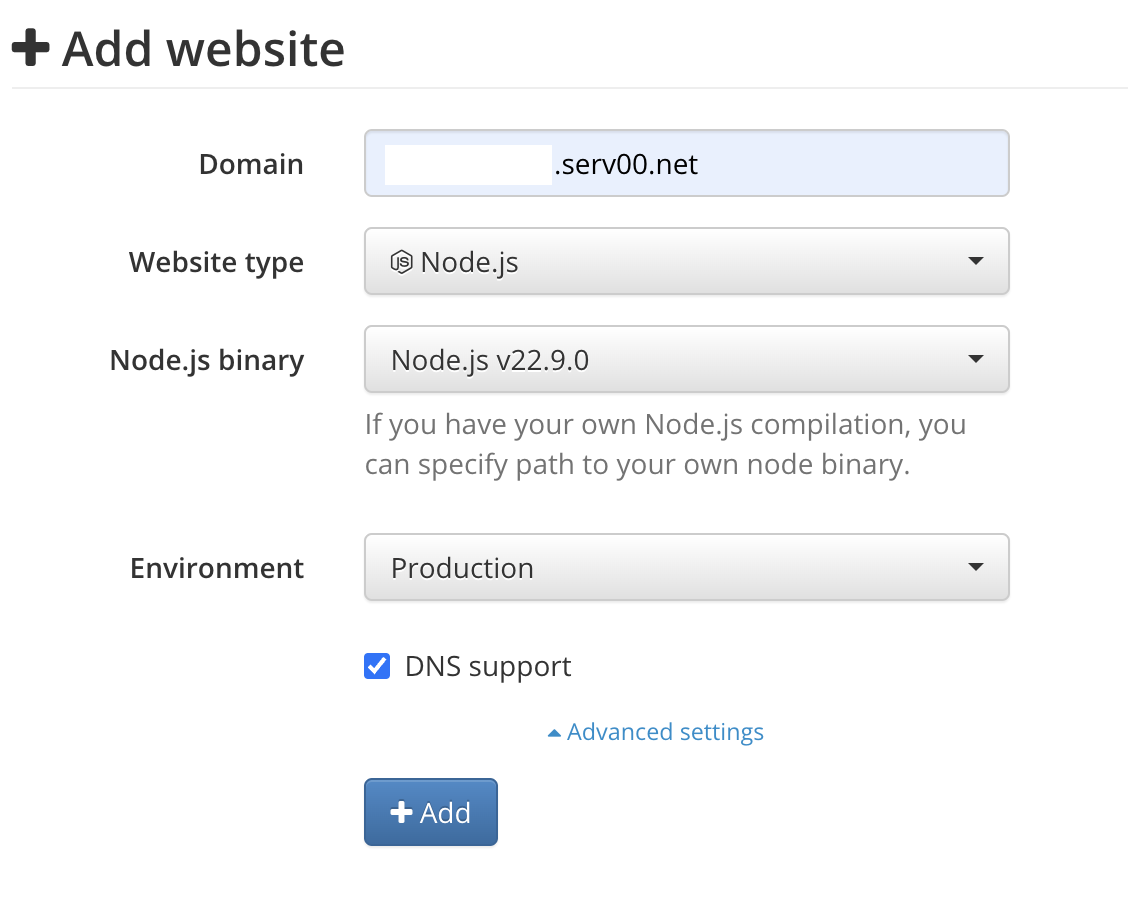
Task: Click the Website type label
Action: pyautogui.click(x=217, y=263)
